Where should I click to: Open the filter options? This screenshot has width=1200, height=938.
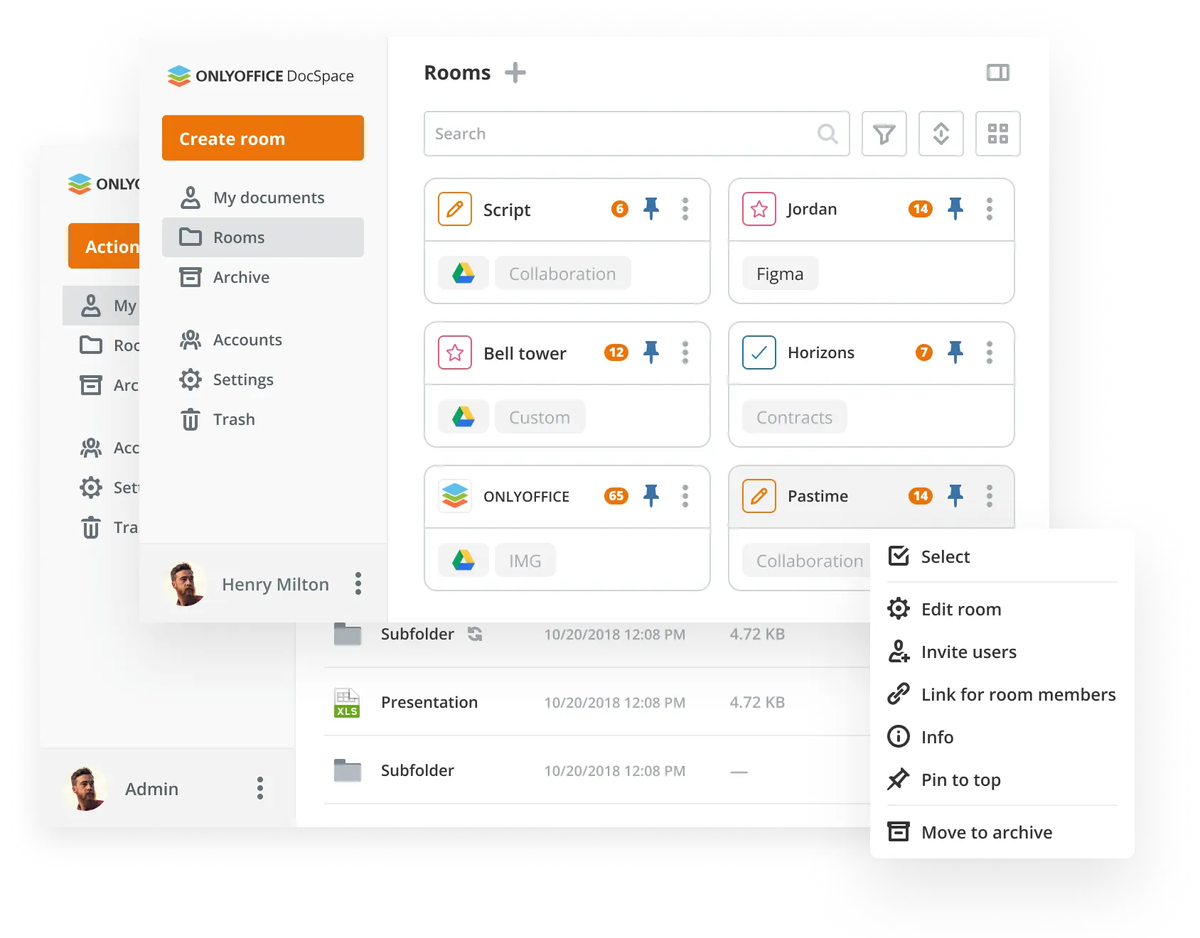click(884, 134)
